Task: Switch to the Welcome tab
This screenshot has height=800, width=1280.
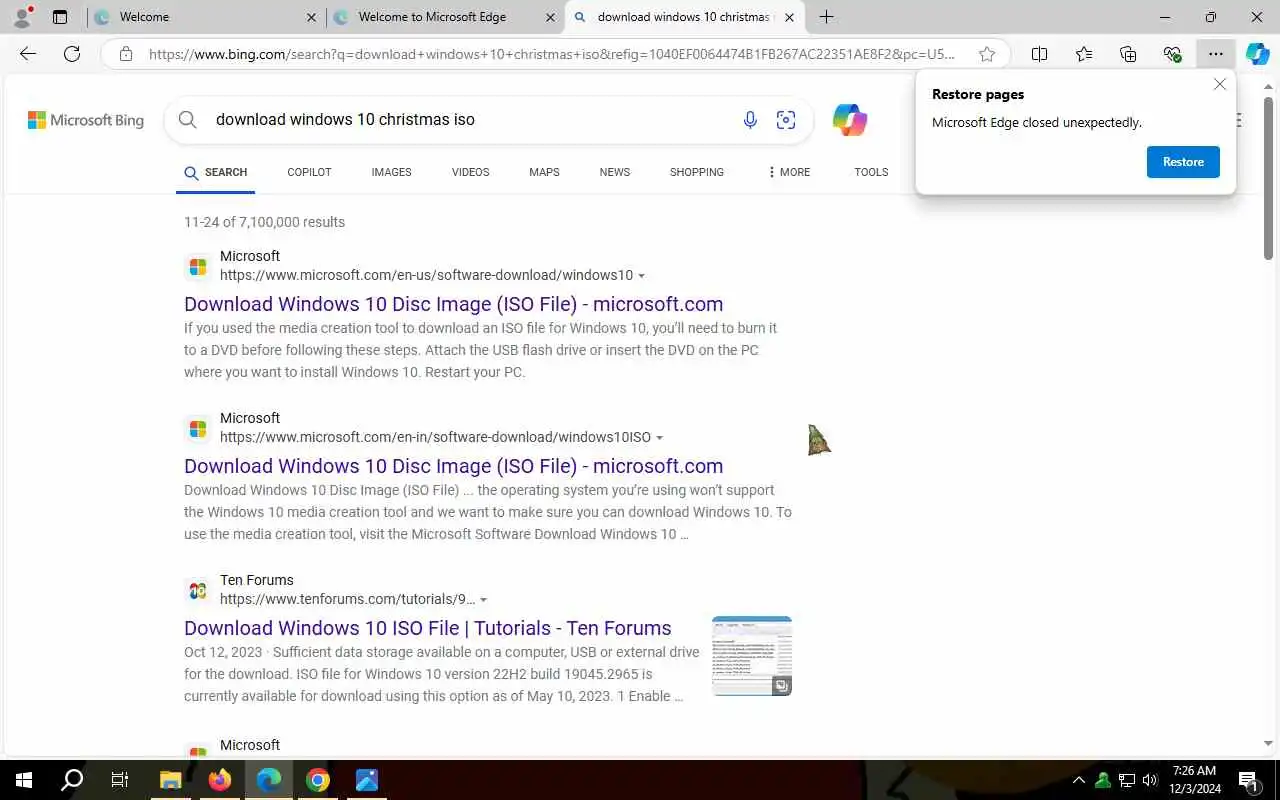Action: (x=205, y=17)
